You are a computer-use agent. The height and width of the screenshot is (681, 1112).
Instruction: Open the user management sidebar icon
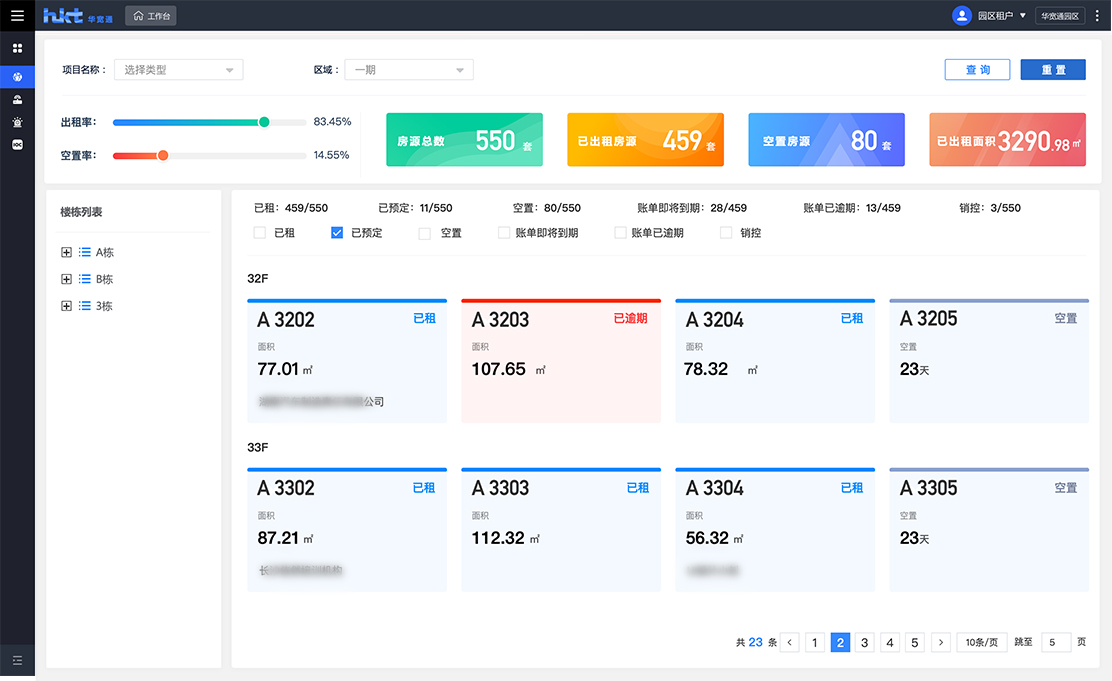17,99
